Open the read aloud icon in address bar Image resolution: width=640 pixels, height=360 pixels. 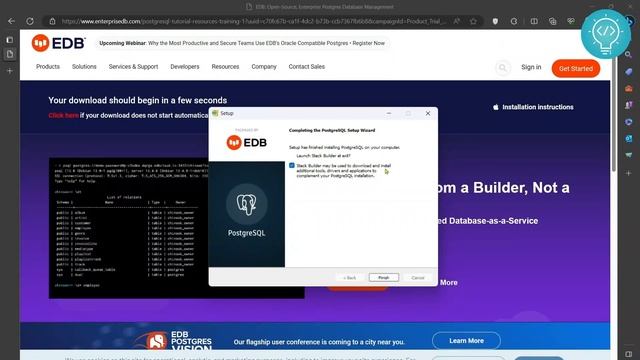point(457,21)
